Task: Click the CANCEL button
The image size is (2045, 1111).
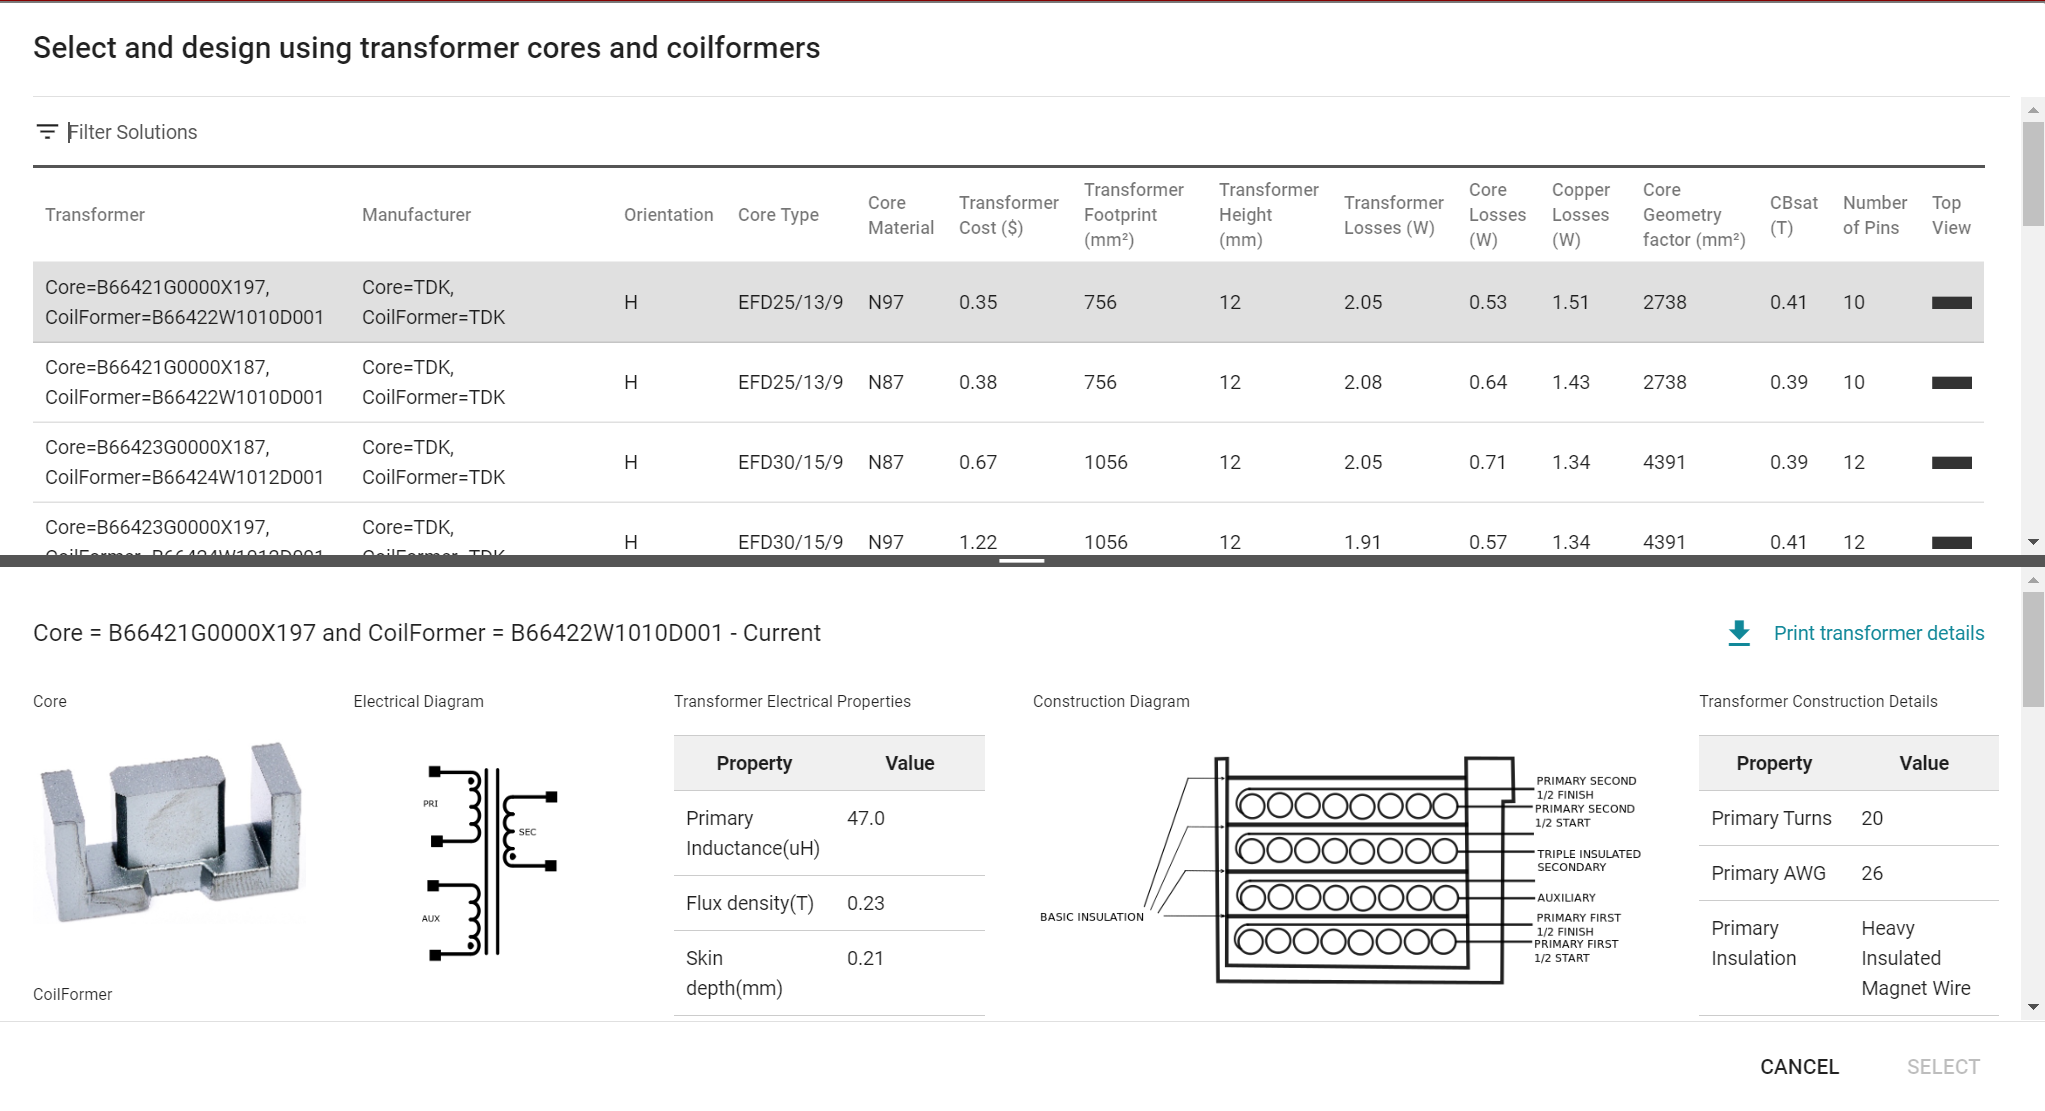Action: pos(1799,1067)
